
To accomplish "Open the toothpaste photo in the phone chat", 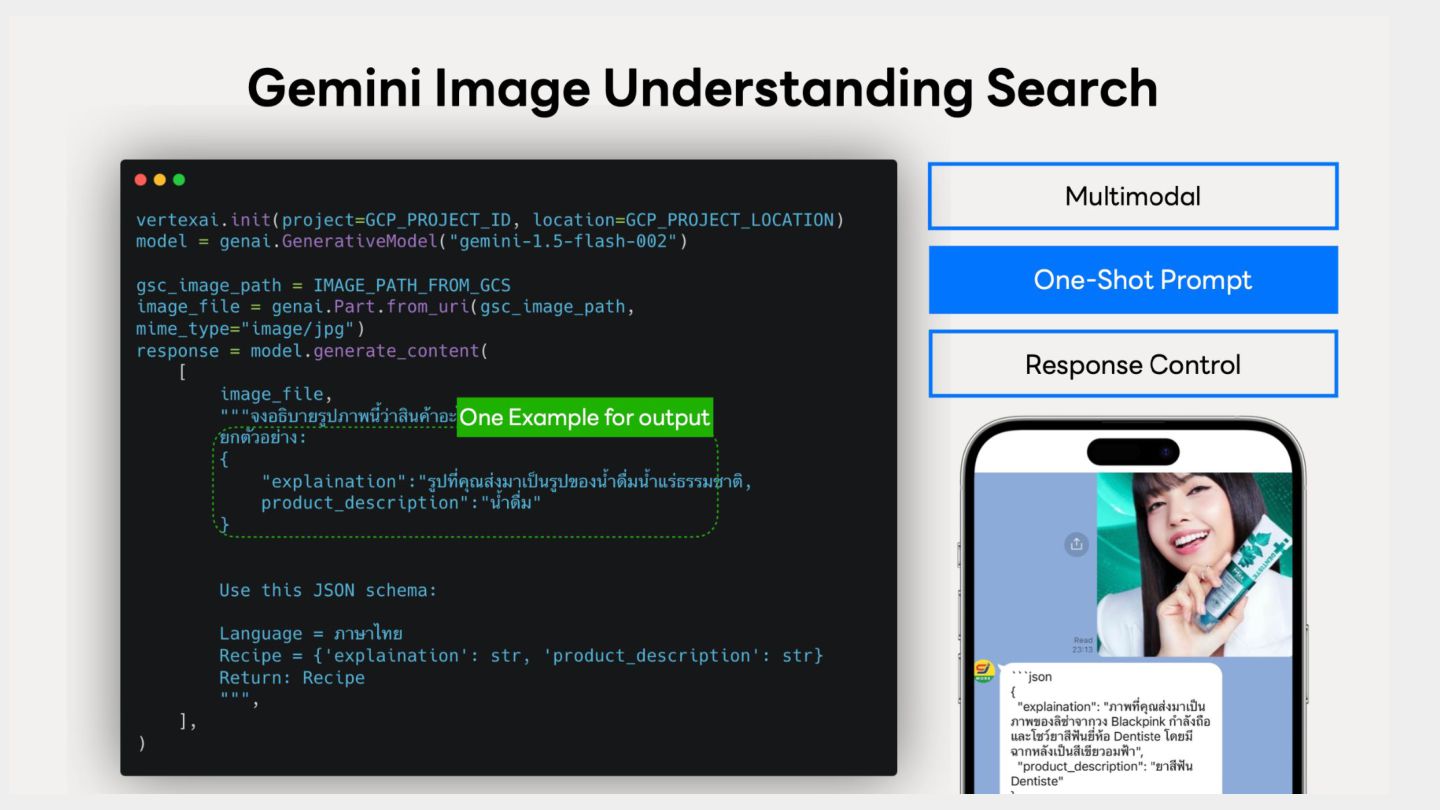I will pyautogui.click(x=1194, y=564).
